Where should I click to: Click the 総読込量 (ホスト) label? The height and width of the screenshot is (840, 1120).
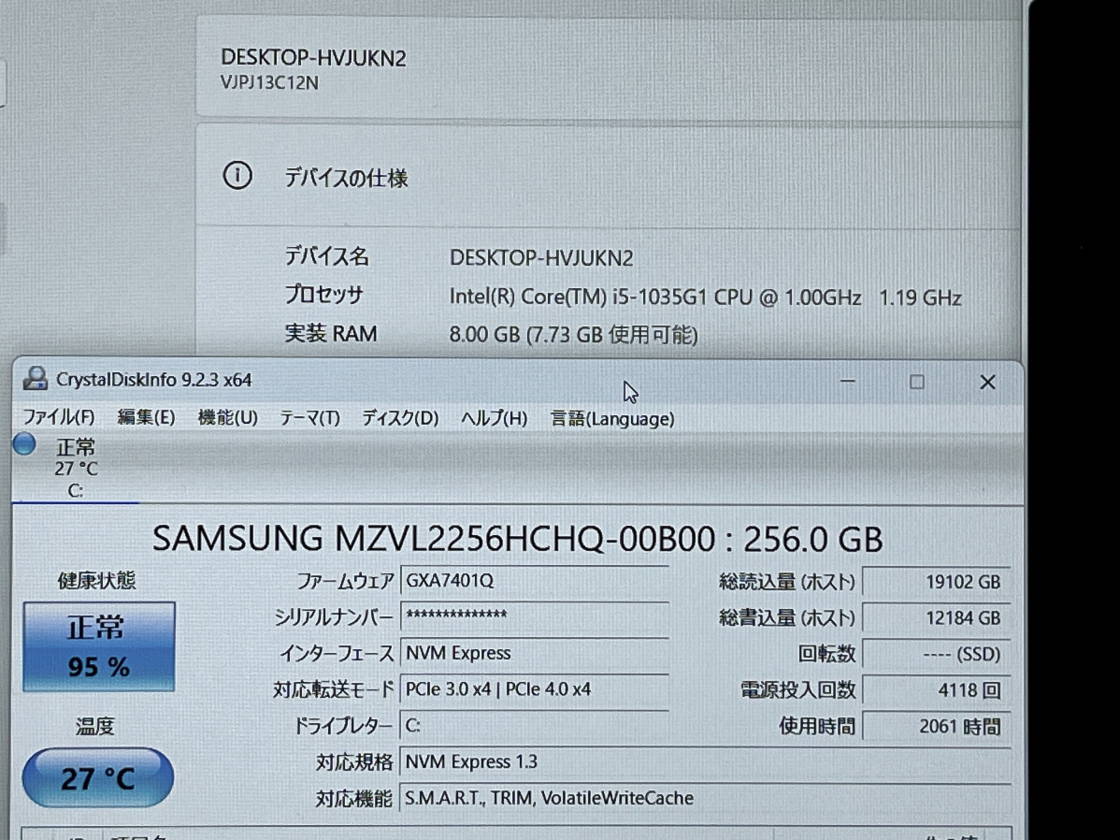[786, 582]
